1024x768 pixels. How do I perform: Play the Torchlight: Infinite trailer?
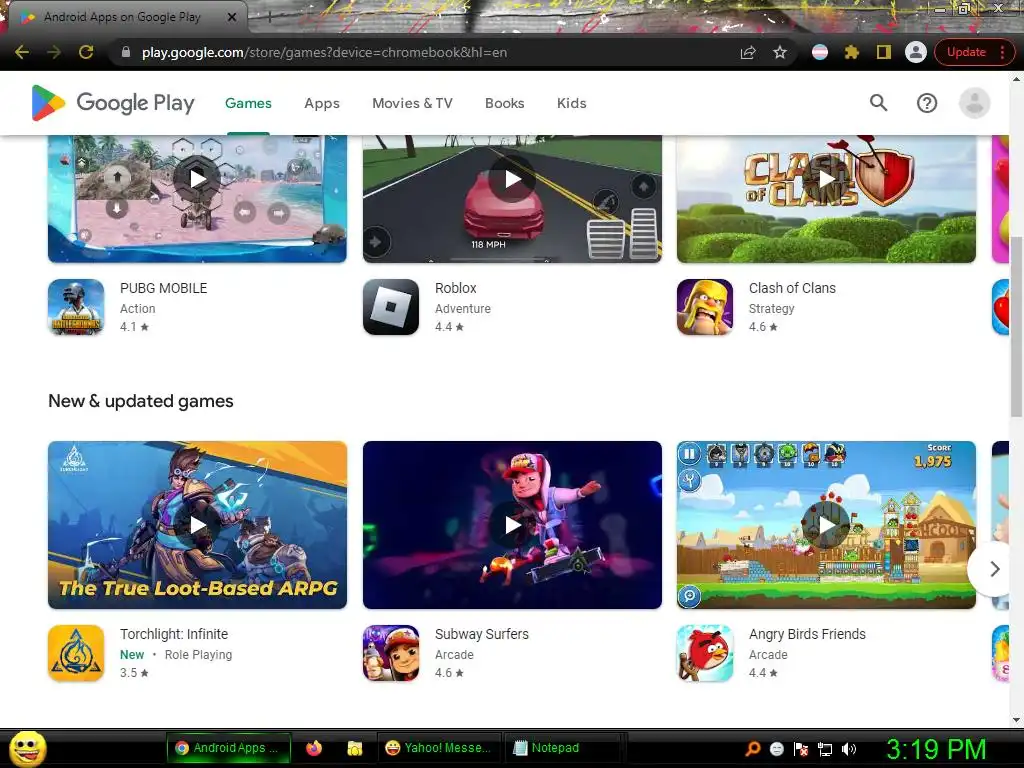[x=197, y=524]
